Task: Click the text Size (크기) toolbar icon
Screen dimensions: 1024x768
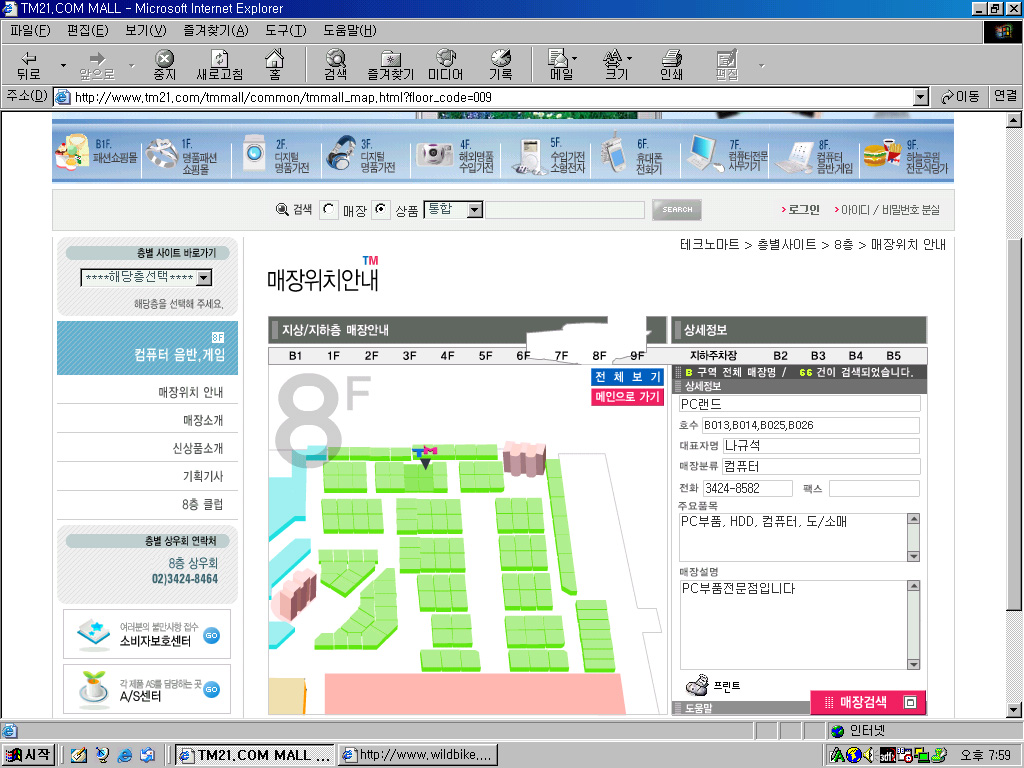Action: [613, 65]
